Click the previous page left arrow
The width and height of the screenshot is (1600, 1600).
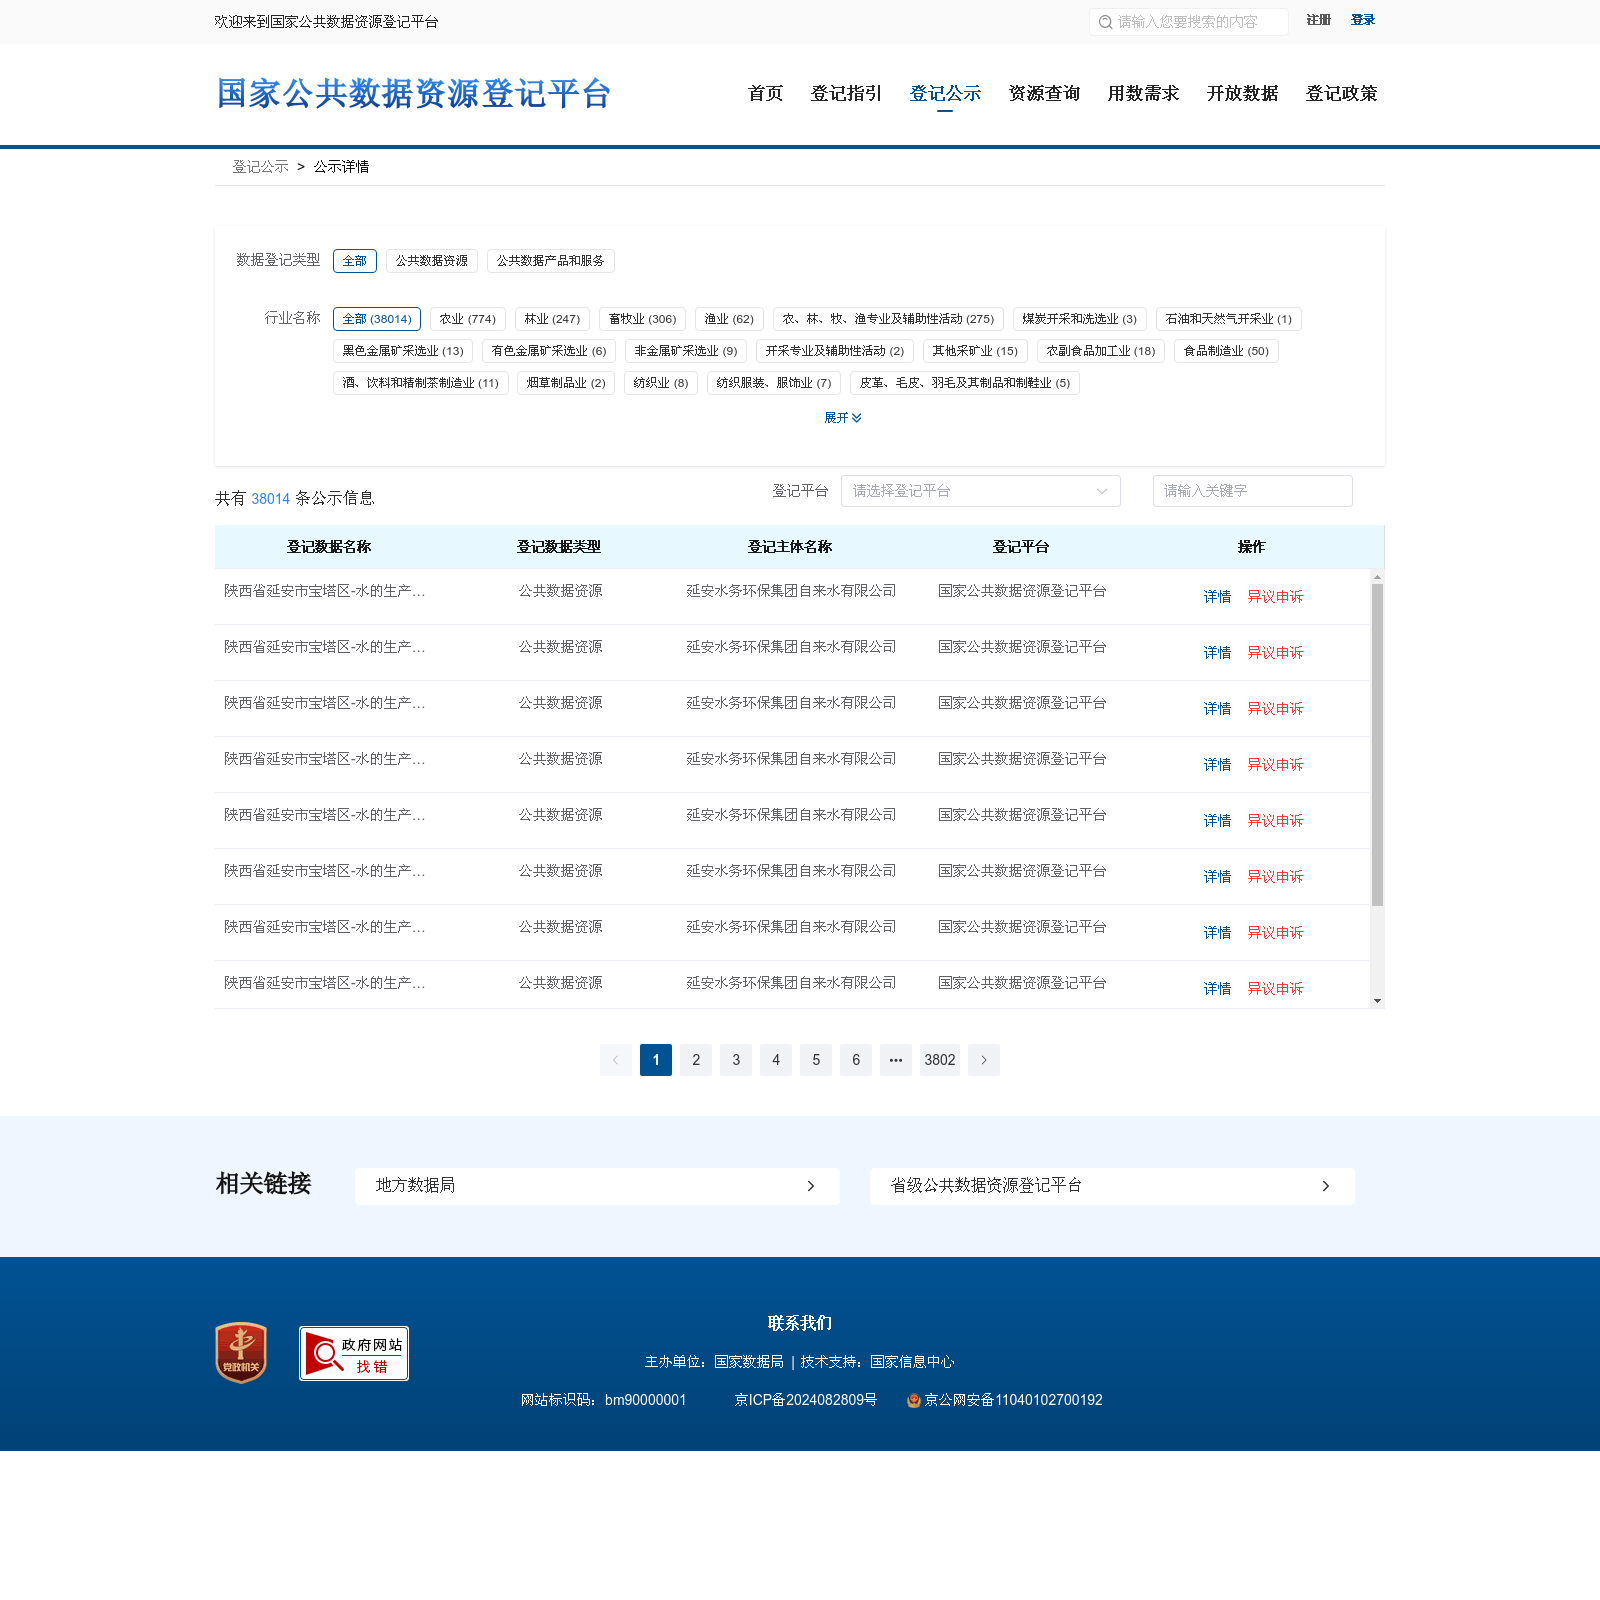pos(616,1060)
